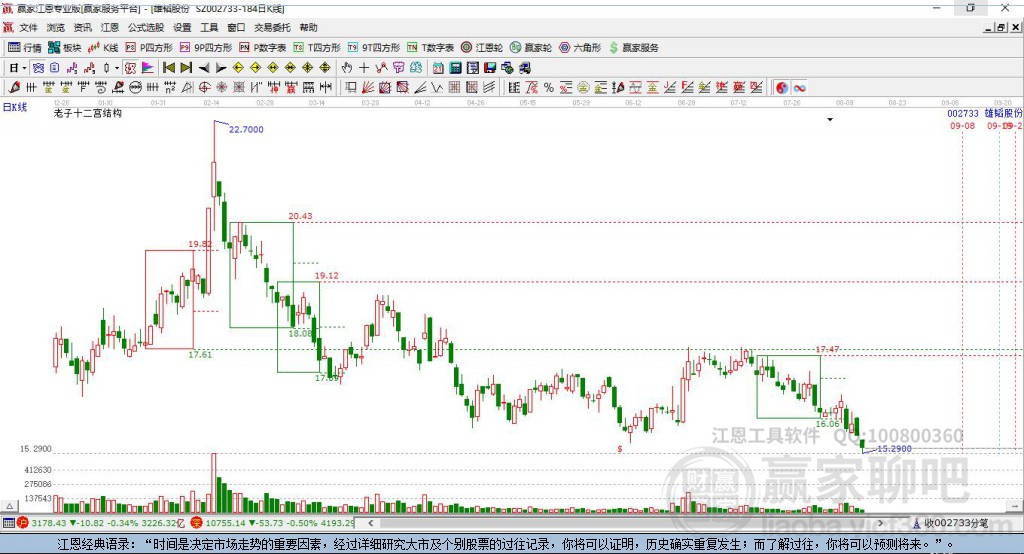This screenshot has width=1024, height=554.
Task: Click the red-blue yin-yang icon
Action: (x=782, y=88)
